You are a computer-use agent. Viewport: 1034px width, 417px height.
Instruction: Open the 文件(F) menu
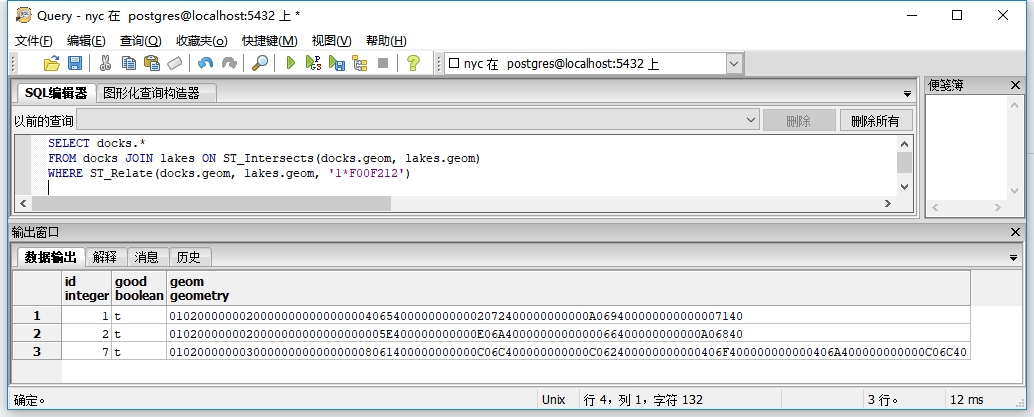click(x=34, y=41)
